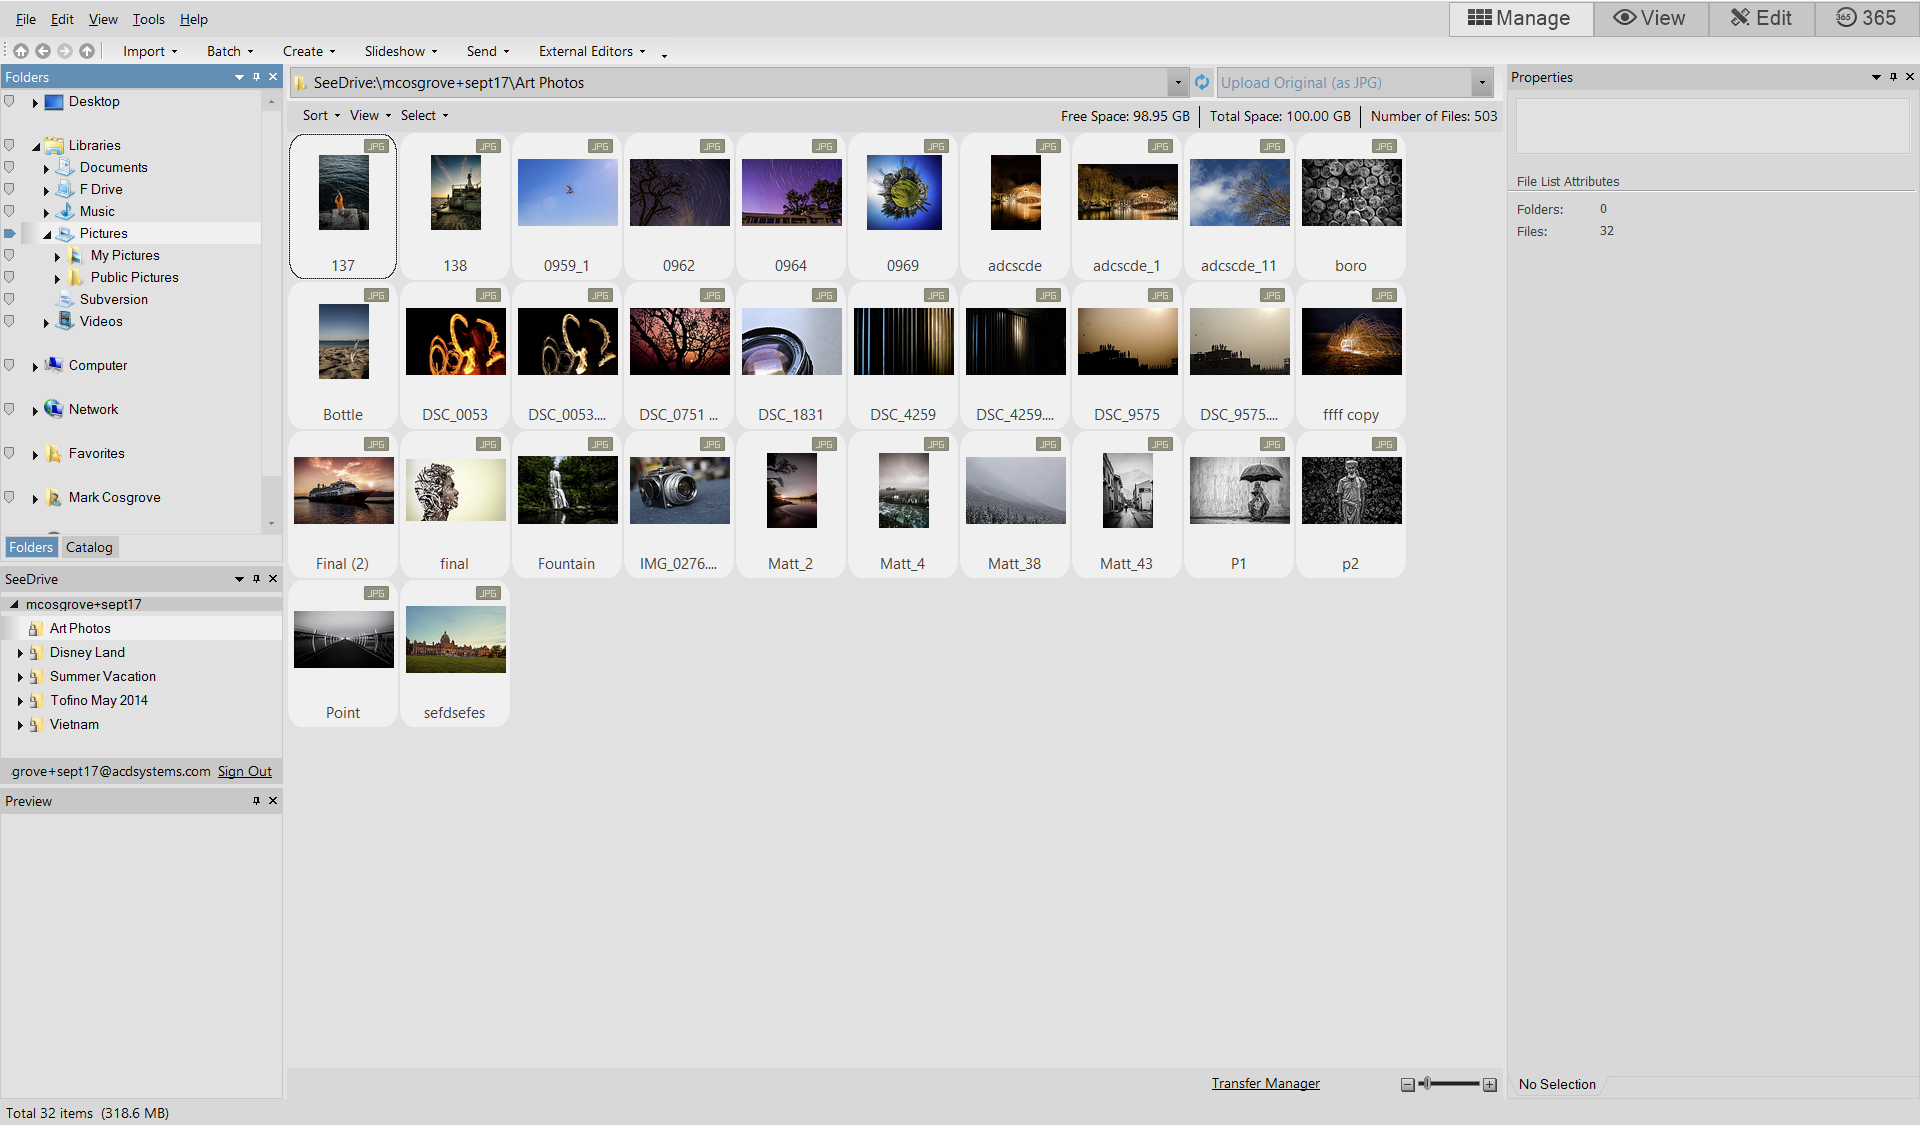Click the zoom-out minus icon for thumbnails
This screenshot has width=1920, height=1125.
click(x=1407, y=1085)
